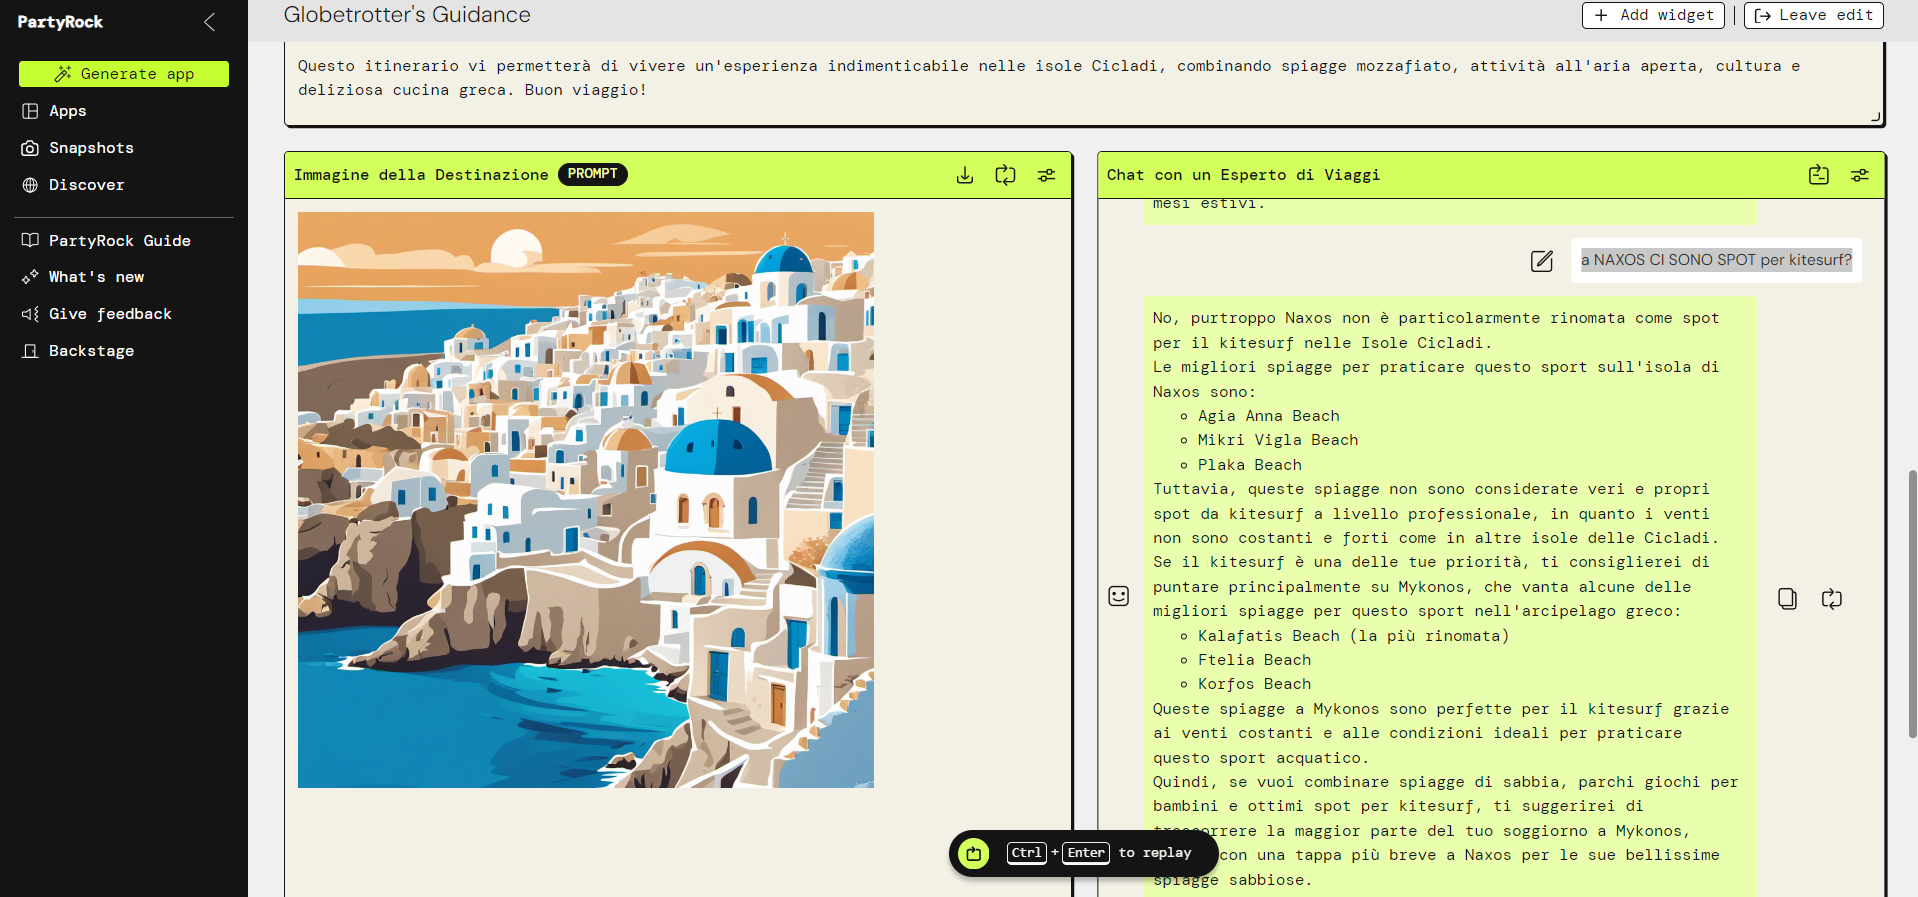This screenshot has width=1918, height=897.
Task: Edit the Naxos kitesurf chat message
Action: tap(1541, 261)
